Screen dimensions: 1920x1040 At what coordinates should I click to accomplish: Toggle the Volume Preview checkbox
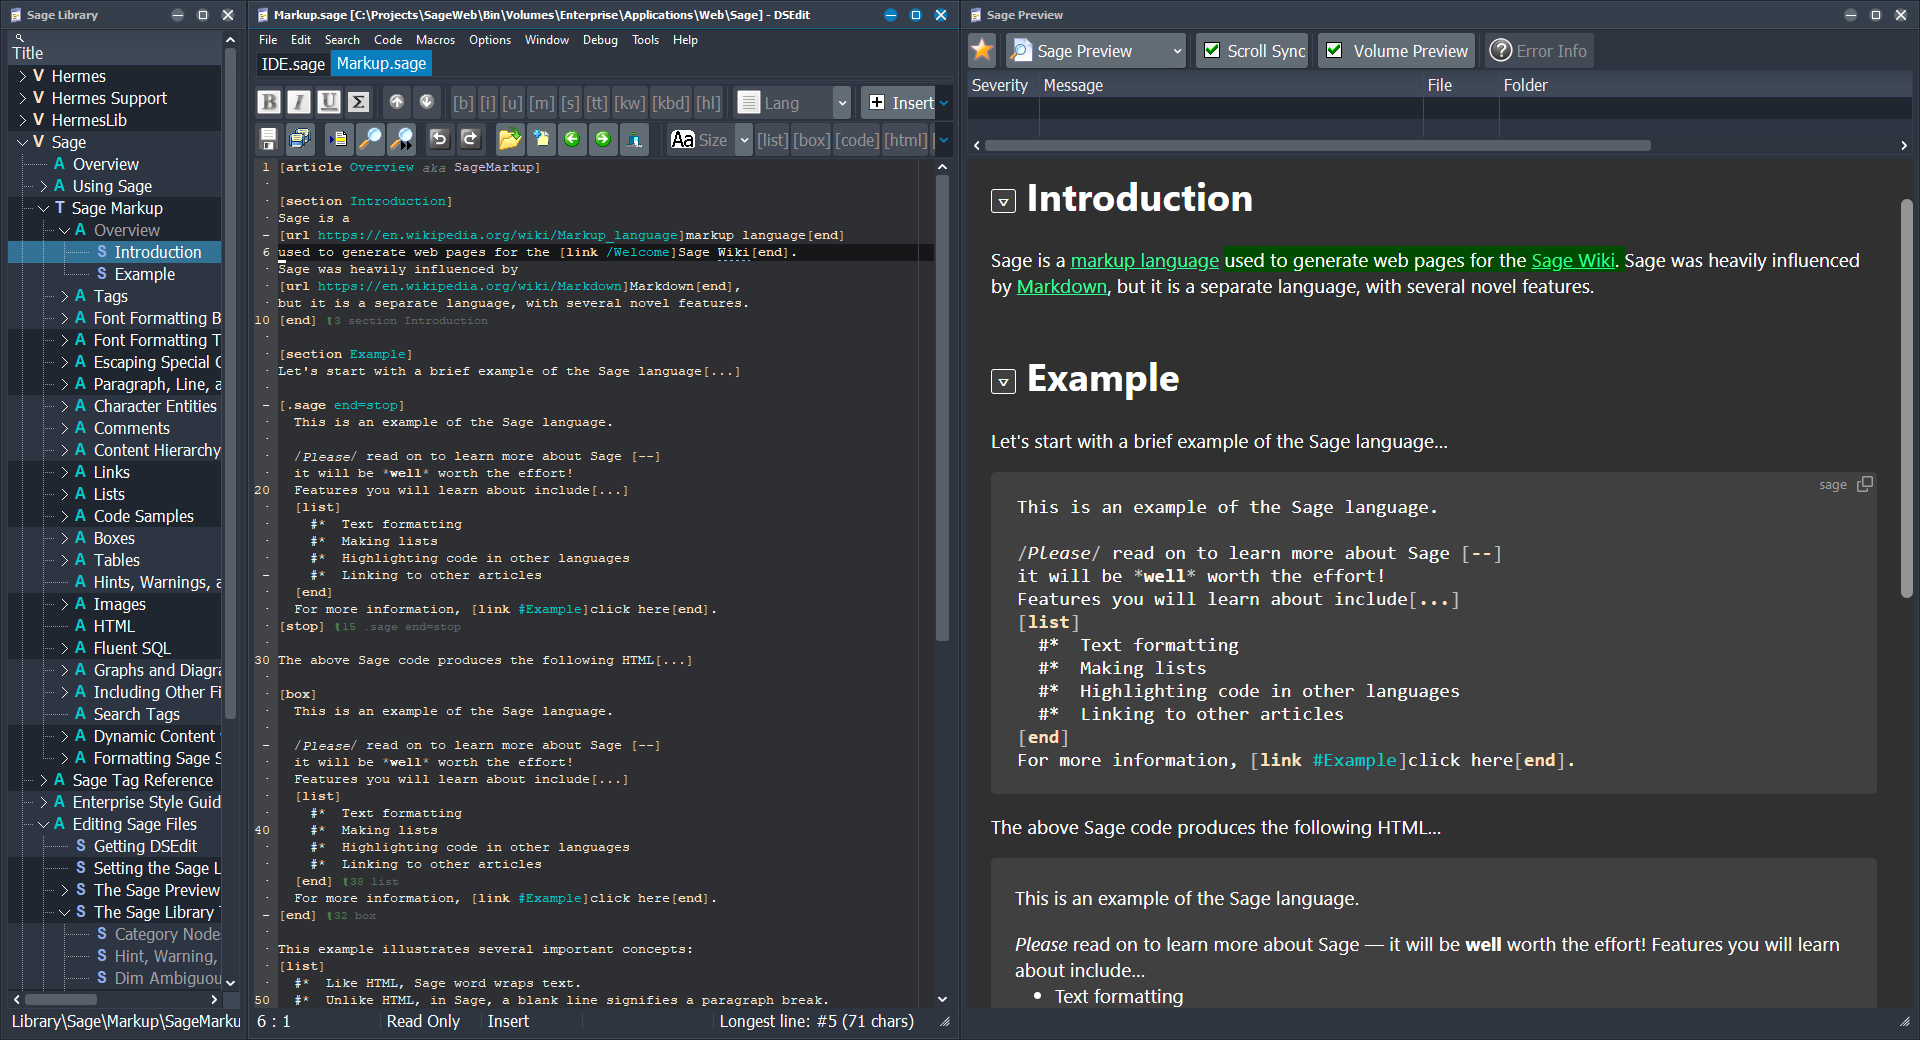click(1334, 51)
